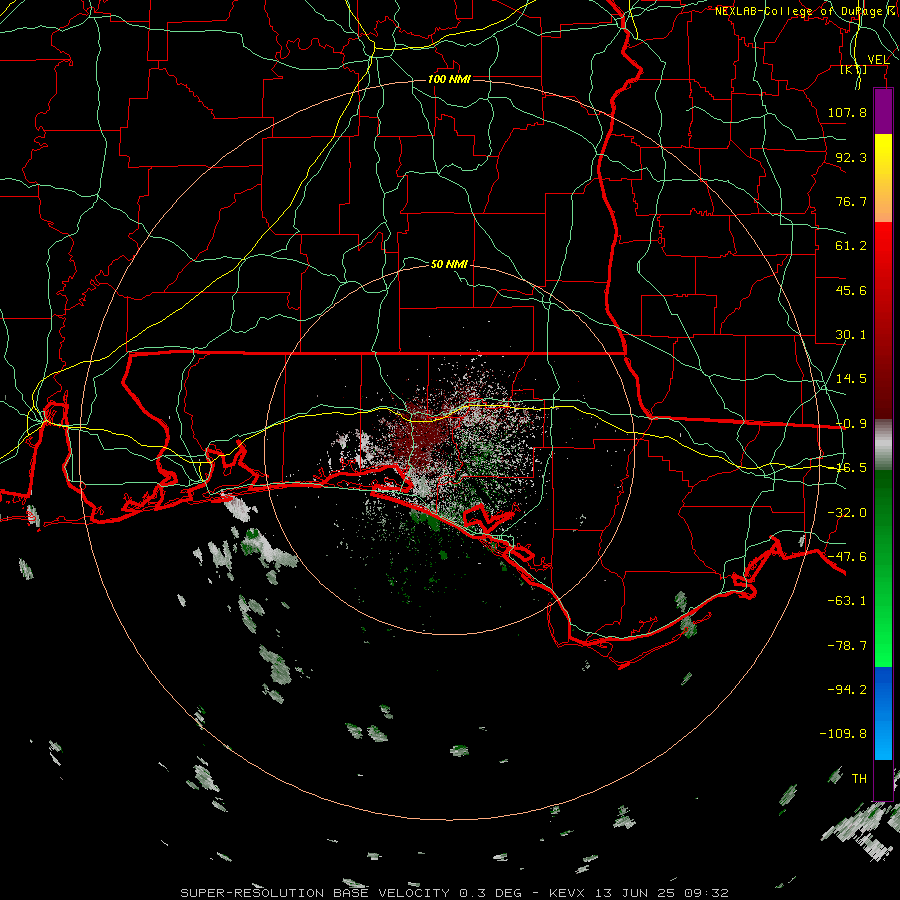Click the 76.7 value on velocity scale
Viewport: 900px width, 900px height.
point(851,201)
